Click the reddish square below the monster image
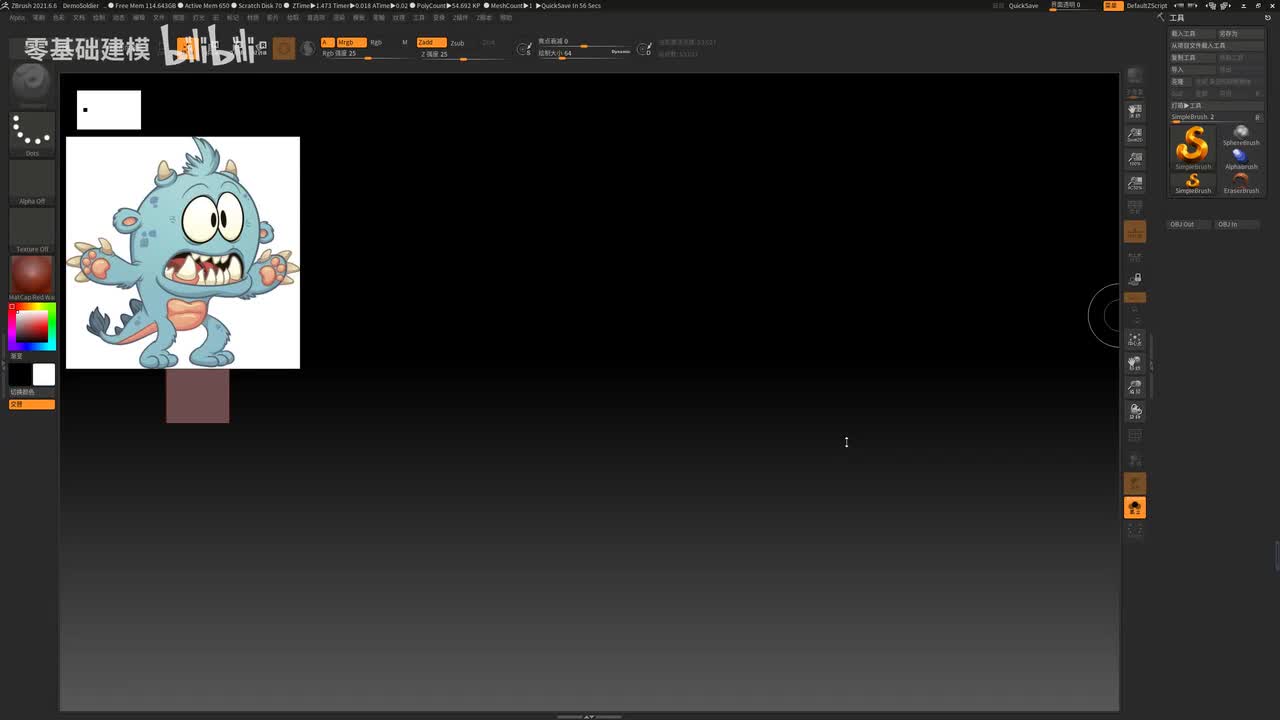The width and height of the screenshot is (1280, 720). point(198,396)
